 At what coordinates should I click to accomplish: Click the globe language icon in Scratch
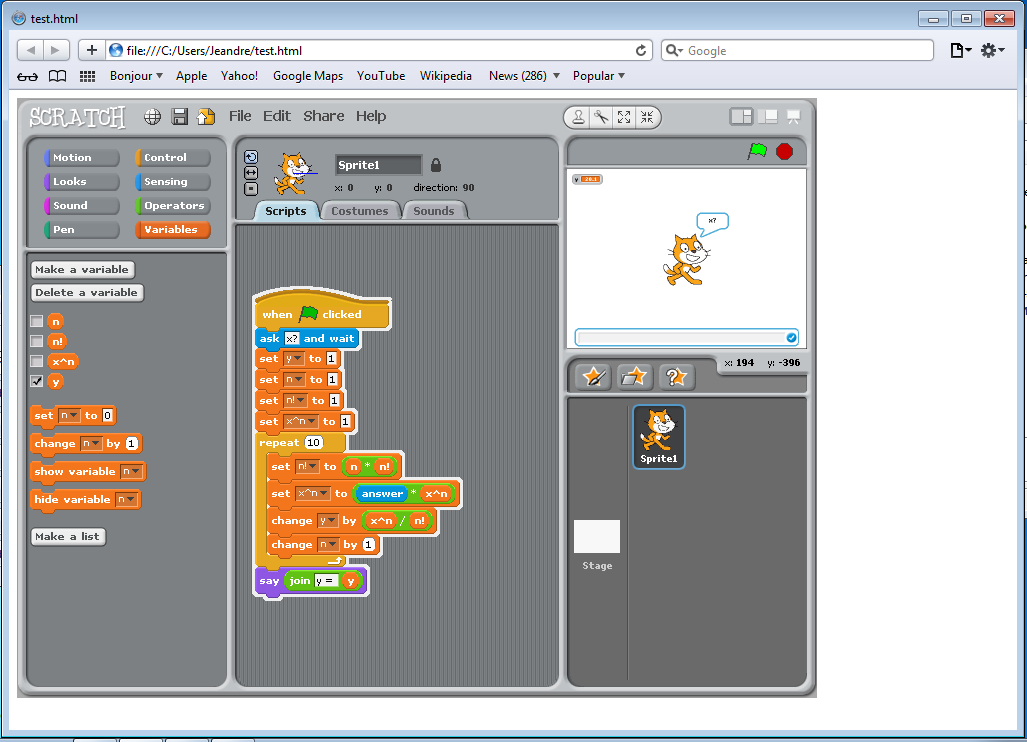(x=153, y=117)
